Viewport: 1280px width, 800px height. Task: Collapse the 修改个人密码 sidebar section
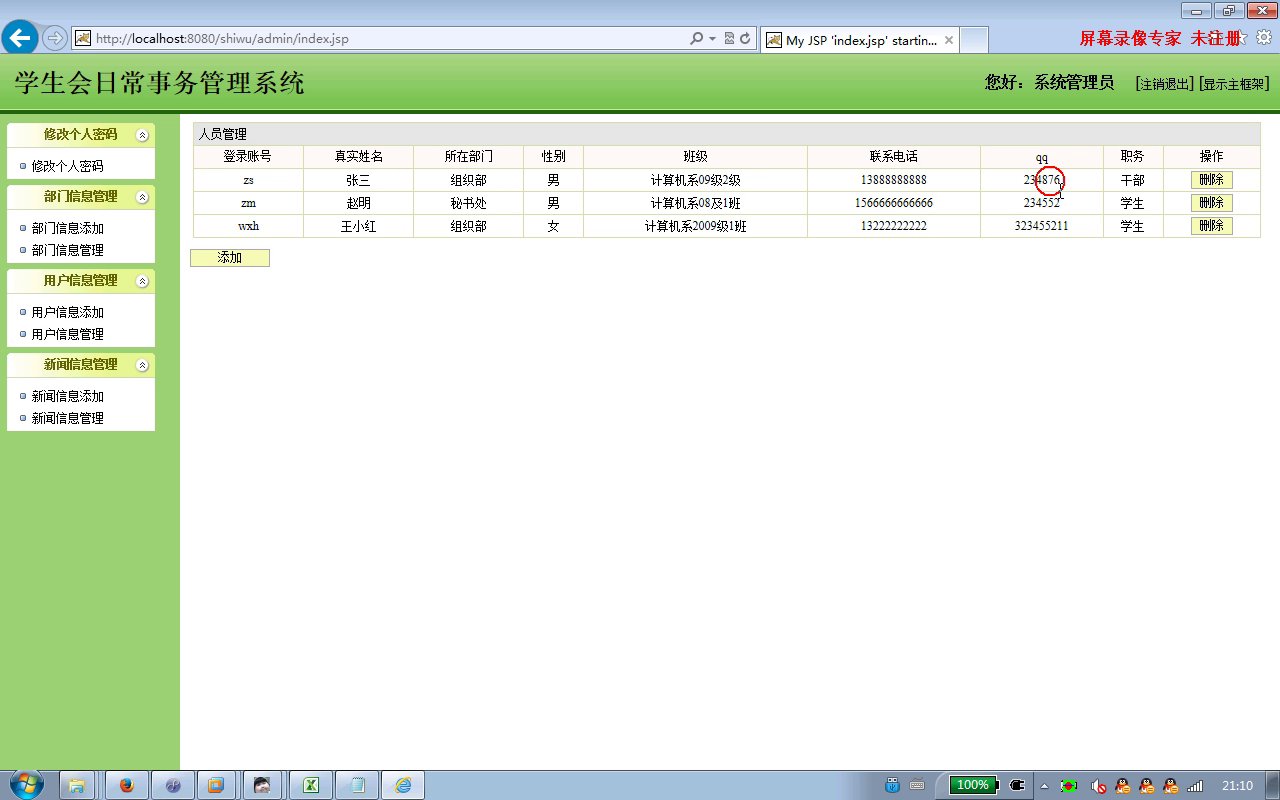[142, 135]
